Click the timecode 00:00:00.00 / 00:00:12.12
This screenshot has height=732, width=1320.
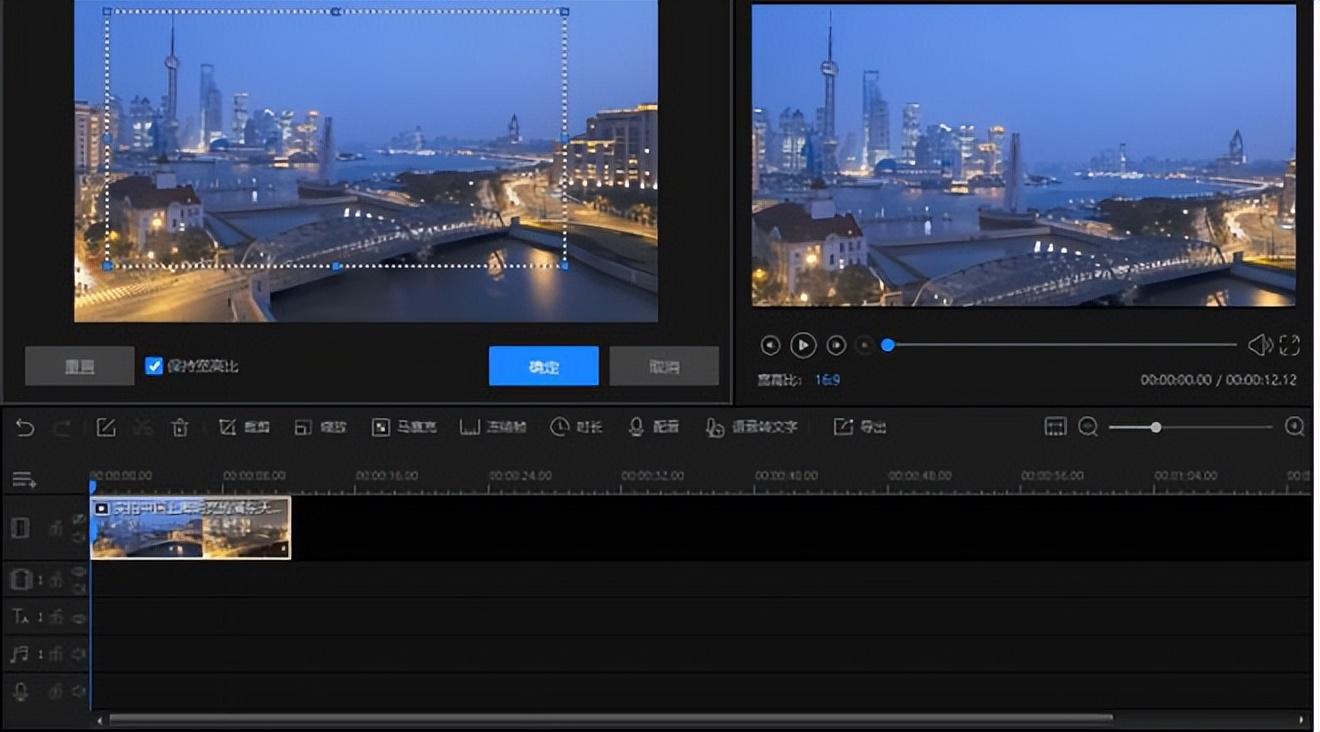1218,380
